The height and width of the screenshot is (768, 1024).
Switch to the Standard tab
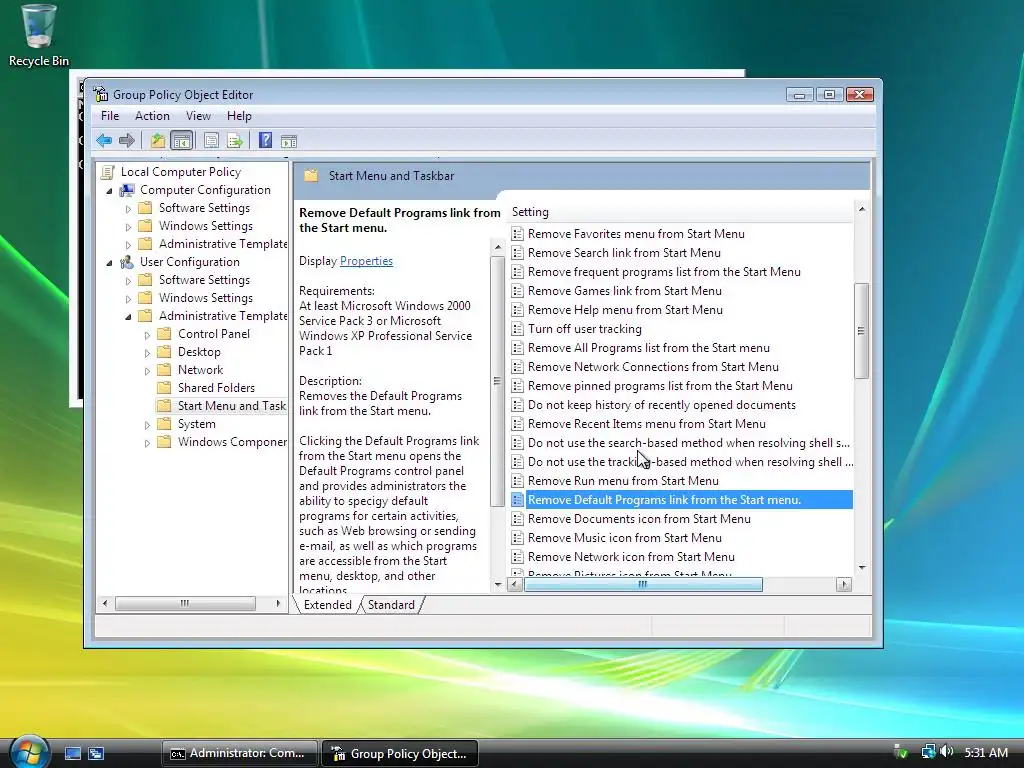(x=391, y=605)
